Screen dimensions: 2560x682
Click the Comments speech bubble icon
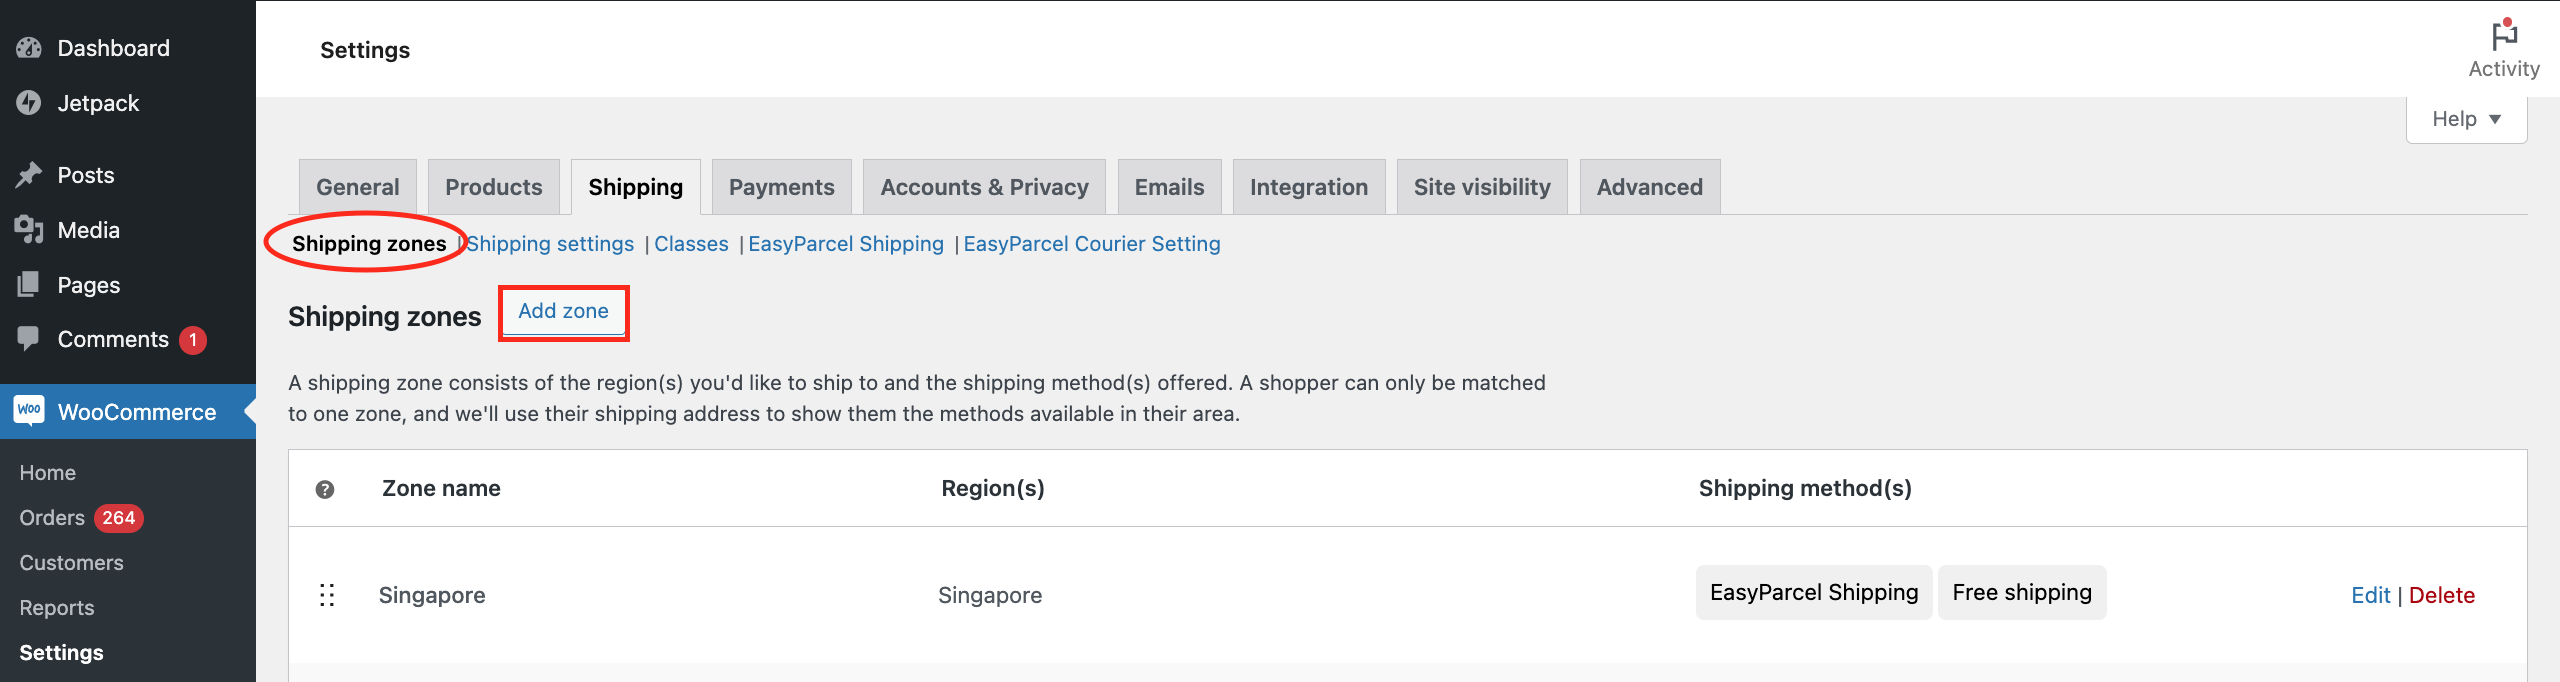pyautogui.click(x=29, y=339)
